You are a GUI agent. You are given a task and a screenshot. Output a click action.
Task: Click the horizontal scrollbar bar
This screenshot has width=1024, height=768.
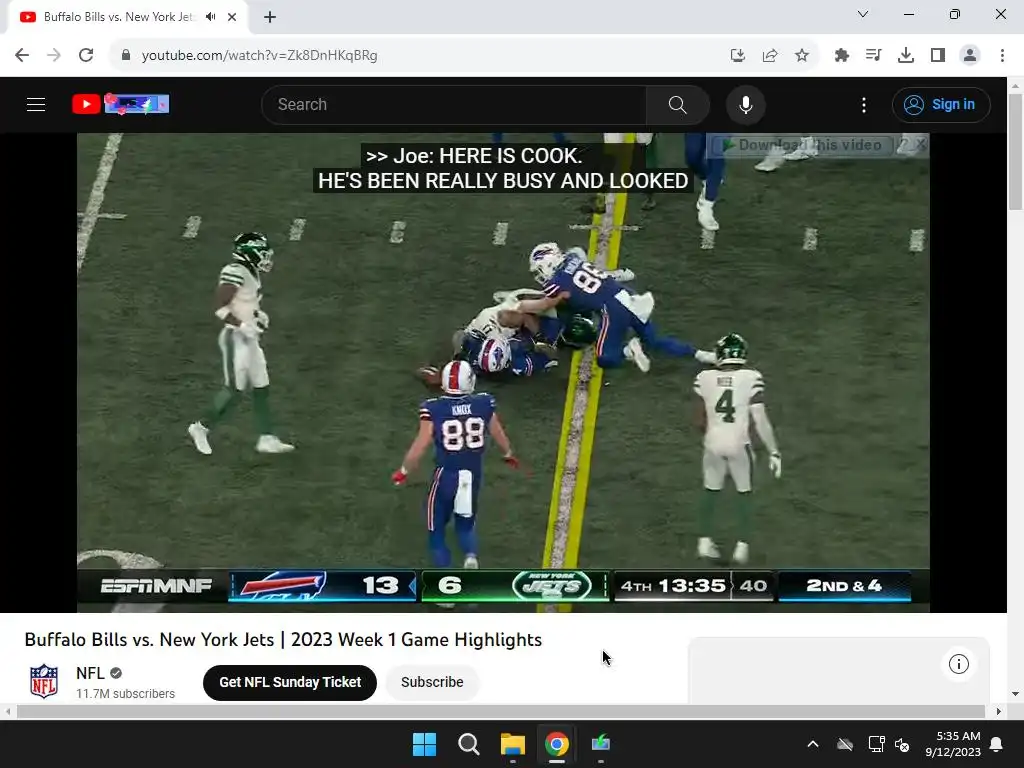(500, 711)
